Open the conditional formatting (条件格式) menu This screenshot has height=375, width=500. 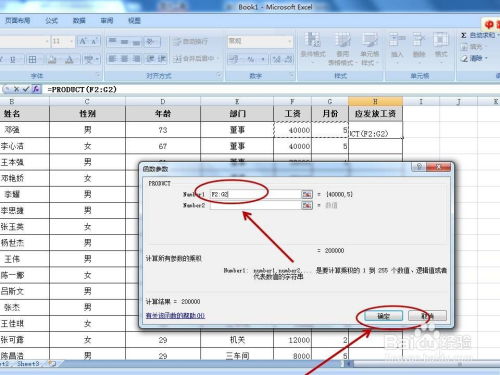click(313, 49)
